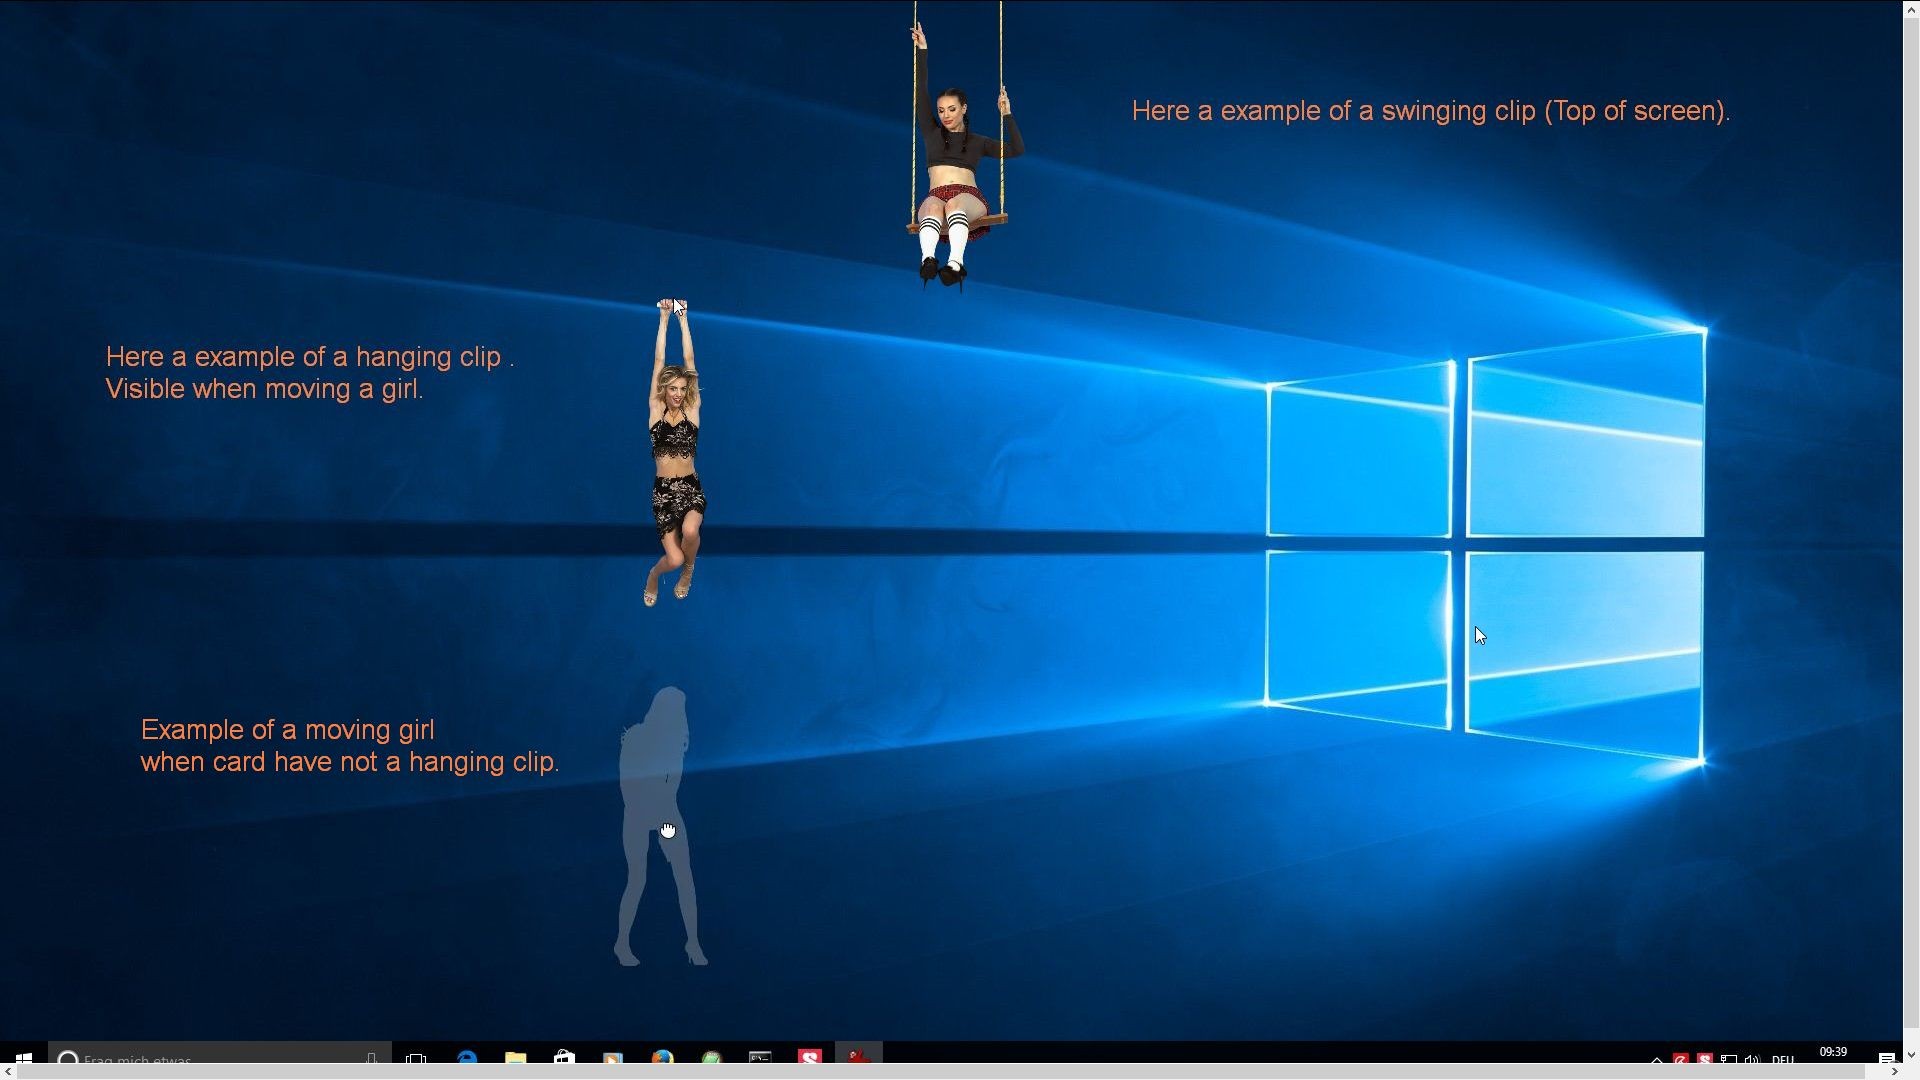This screenshot has height=1080, width=1920.
Task: Click the 09:39 taskbar clock
Action: pos(1833,1053)
